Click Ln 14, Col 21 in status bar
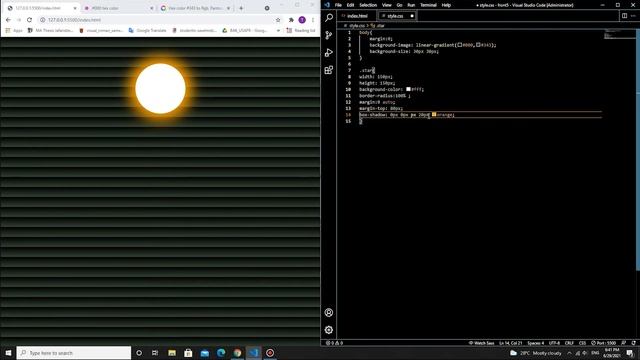 [510, 343]
